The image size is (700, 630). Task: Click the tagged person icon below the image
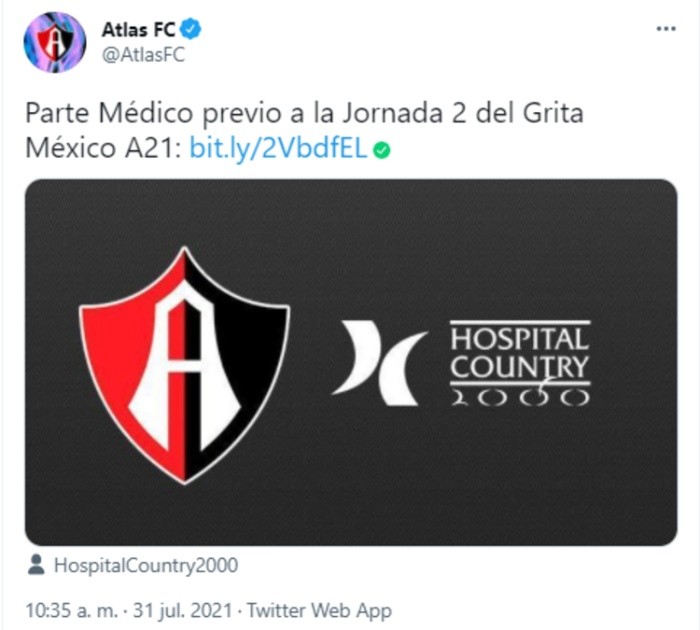click(x=36, y=565)
